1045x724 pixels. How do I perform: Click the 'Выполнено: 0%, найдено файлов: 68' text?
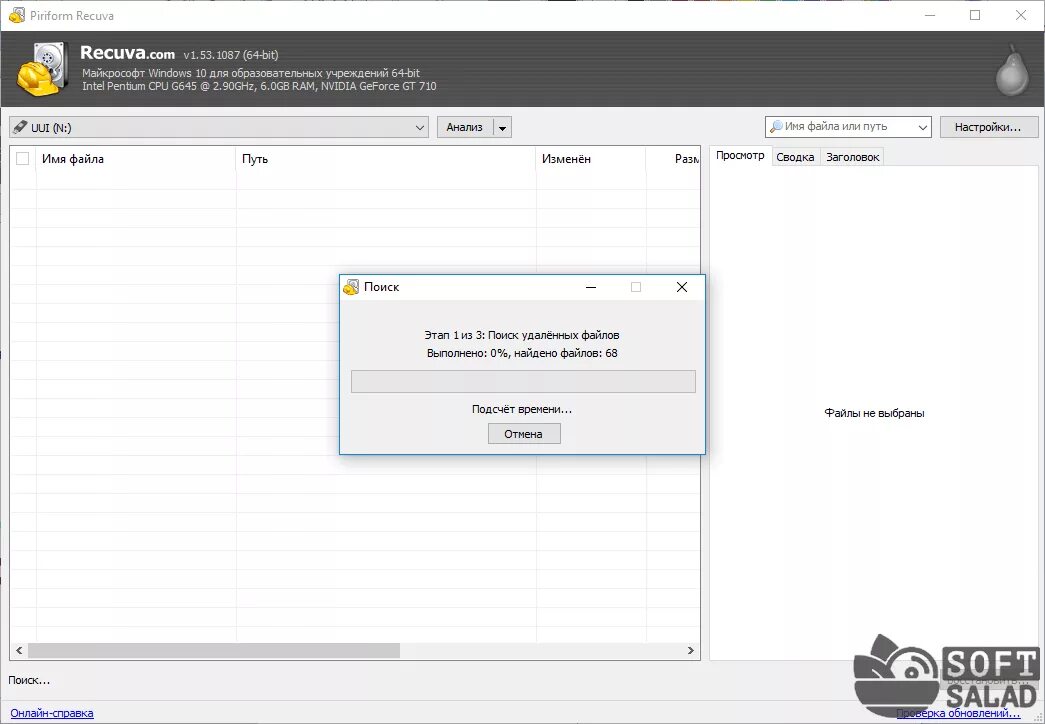point(522,353)
